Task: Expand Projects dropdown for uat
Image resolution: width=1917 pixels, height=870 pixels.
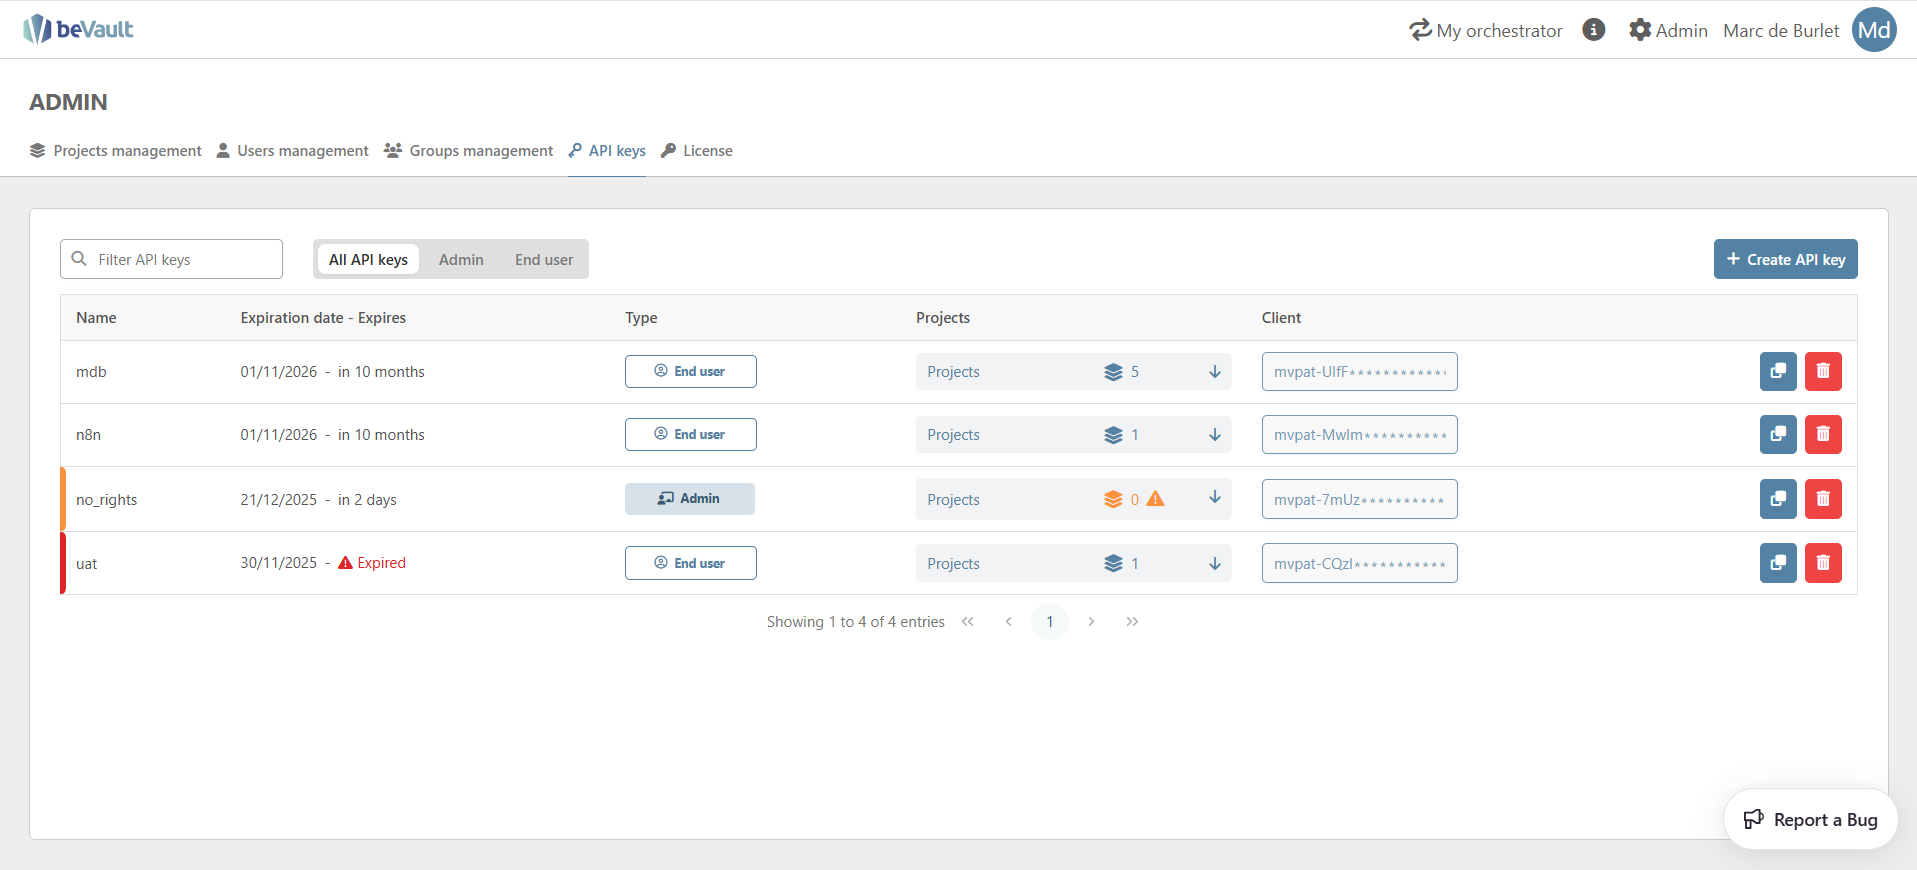Action: click(1214, 564)
